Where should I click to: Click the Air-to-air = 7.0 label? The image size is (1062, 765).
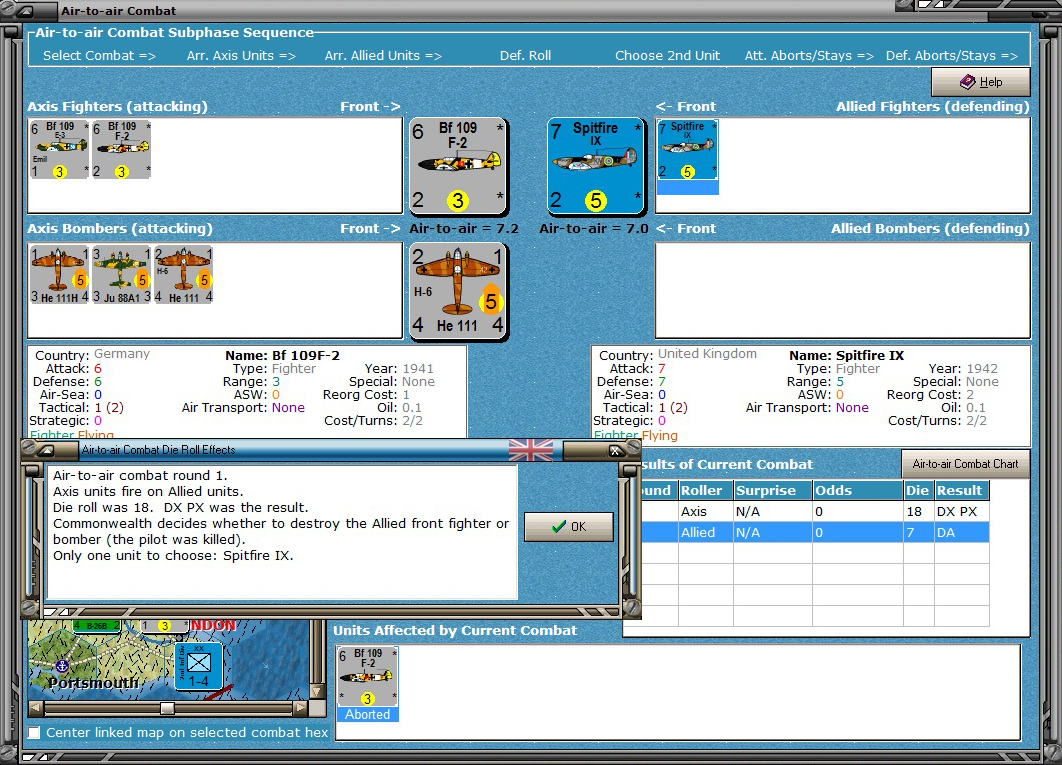(594, 229)
